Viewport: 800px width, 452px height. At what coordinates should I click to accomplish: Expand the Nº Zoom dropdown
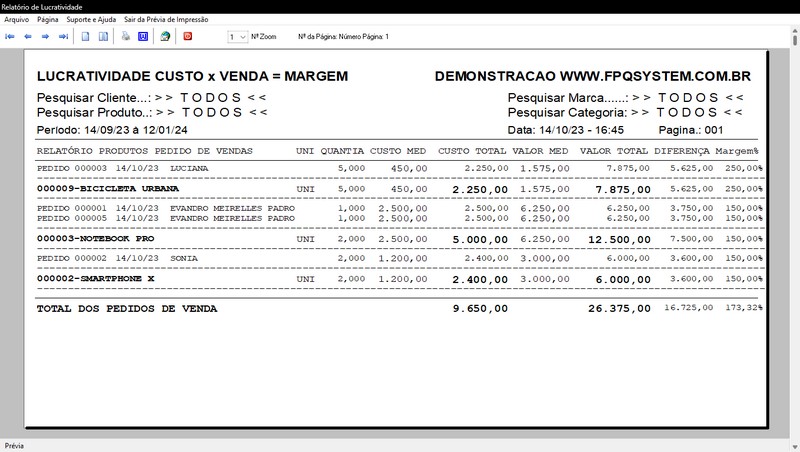coord(242,36)
